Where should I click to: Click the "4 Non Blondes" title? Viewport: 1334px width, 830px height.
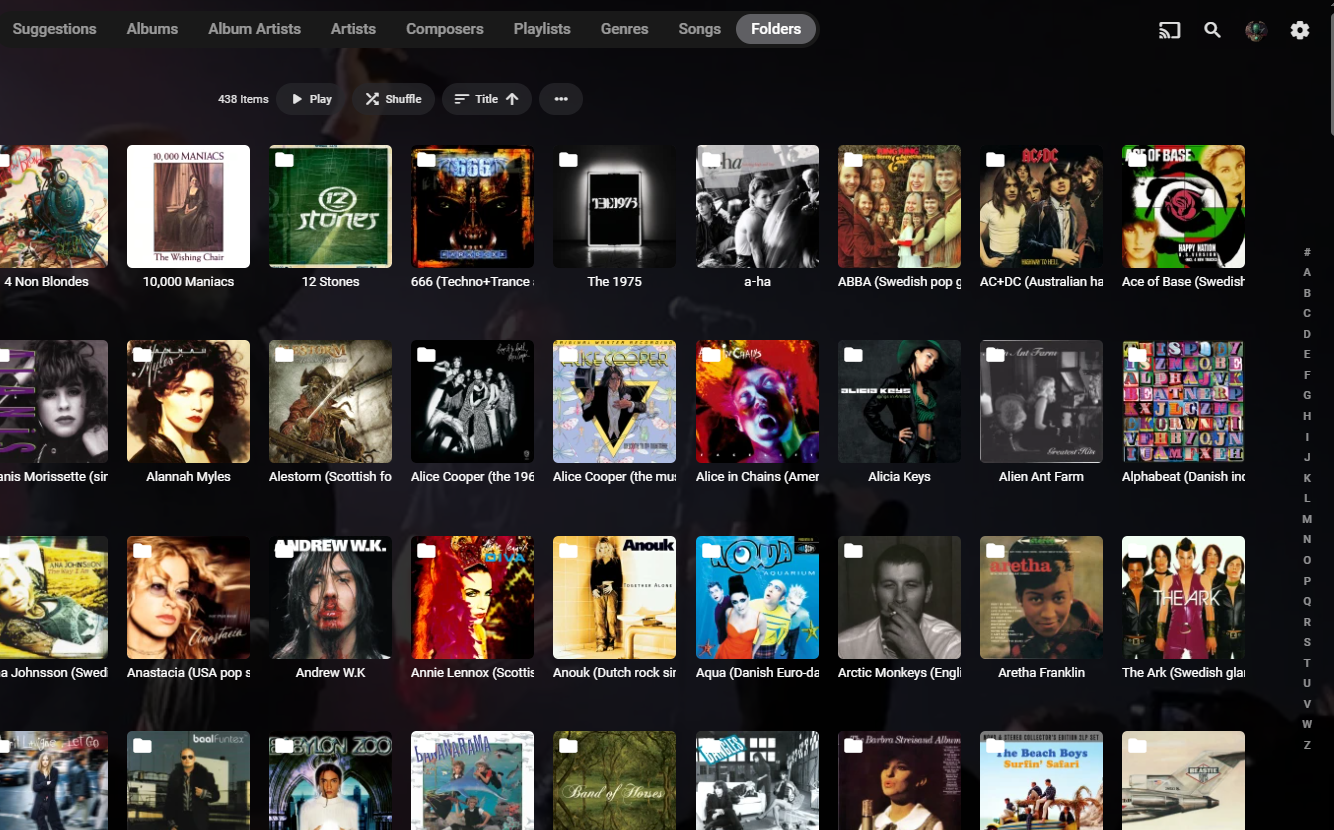tap(46, 282)
